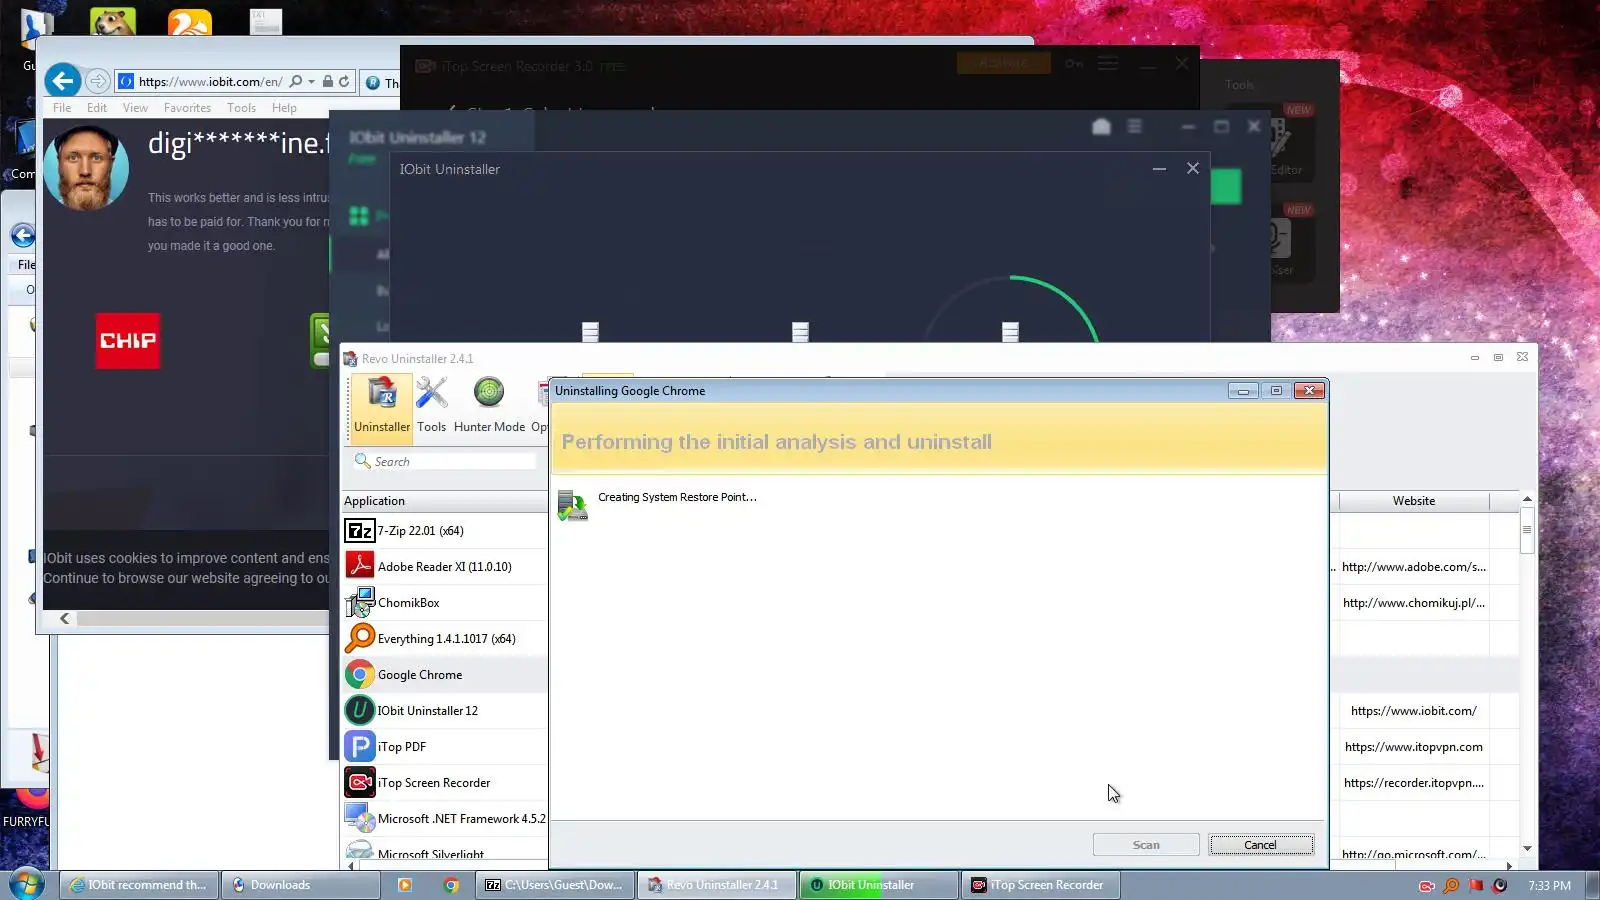Select the iTop PDF icon in the list
1600x900 pixels.
pyautogui.click(x=360, y=747)
